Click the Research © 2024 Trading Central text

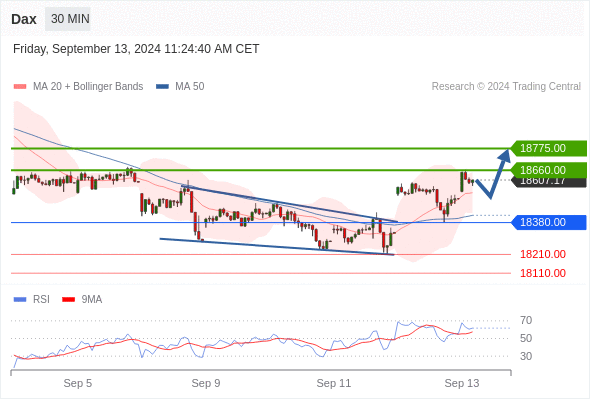click(506, 87)
